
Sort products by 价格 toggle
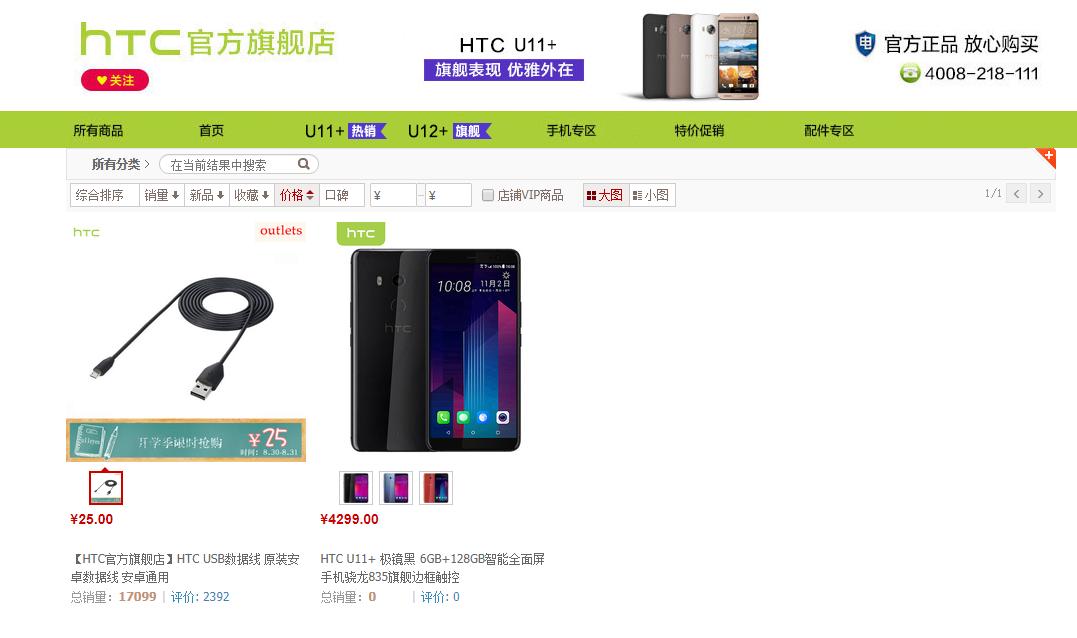[297, 195]
